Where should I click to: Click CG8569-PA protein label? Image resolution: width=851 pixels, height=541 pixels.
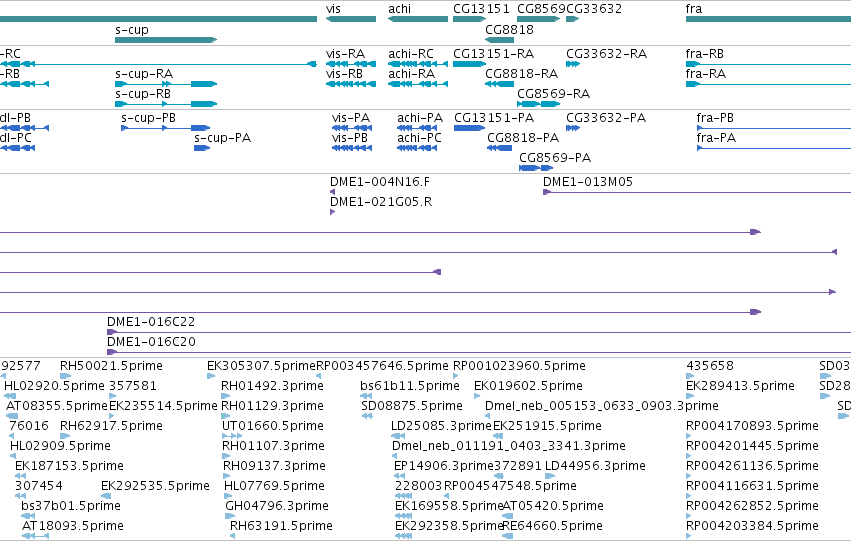click(x=555, y=158)
